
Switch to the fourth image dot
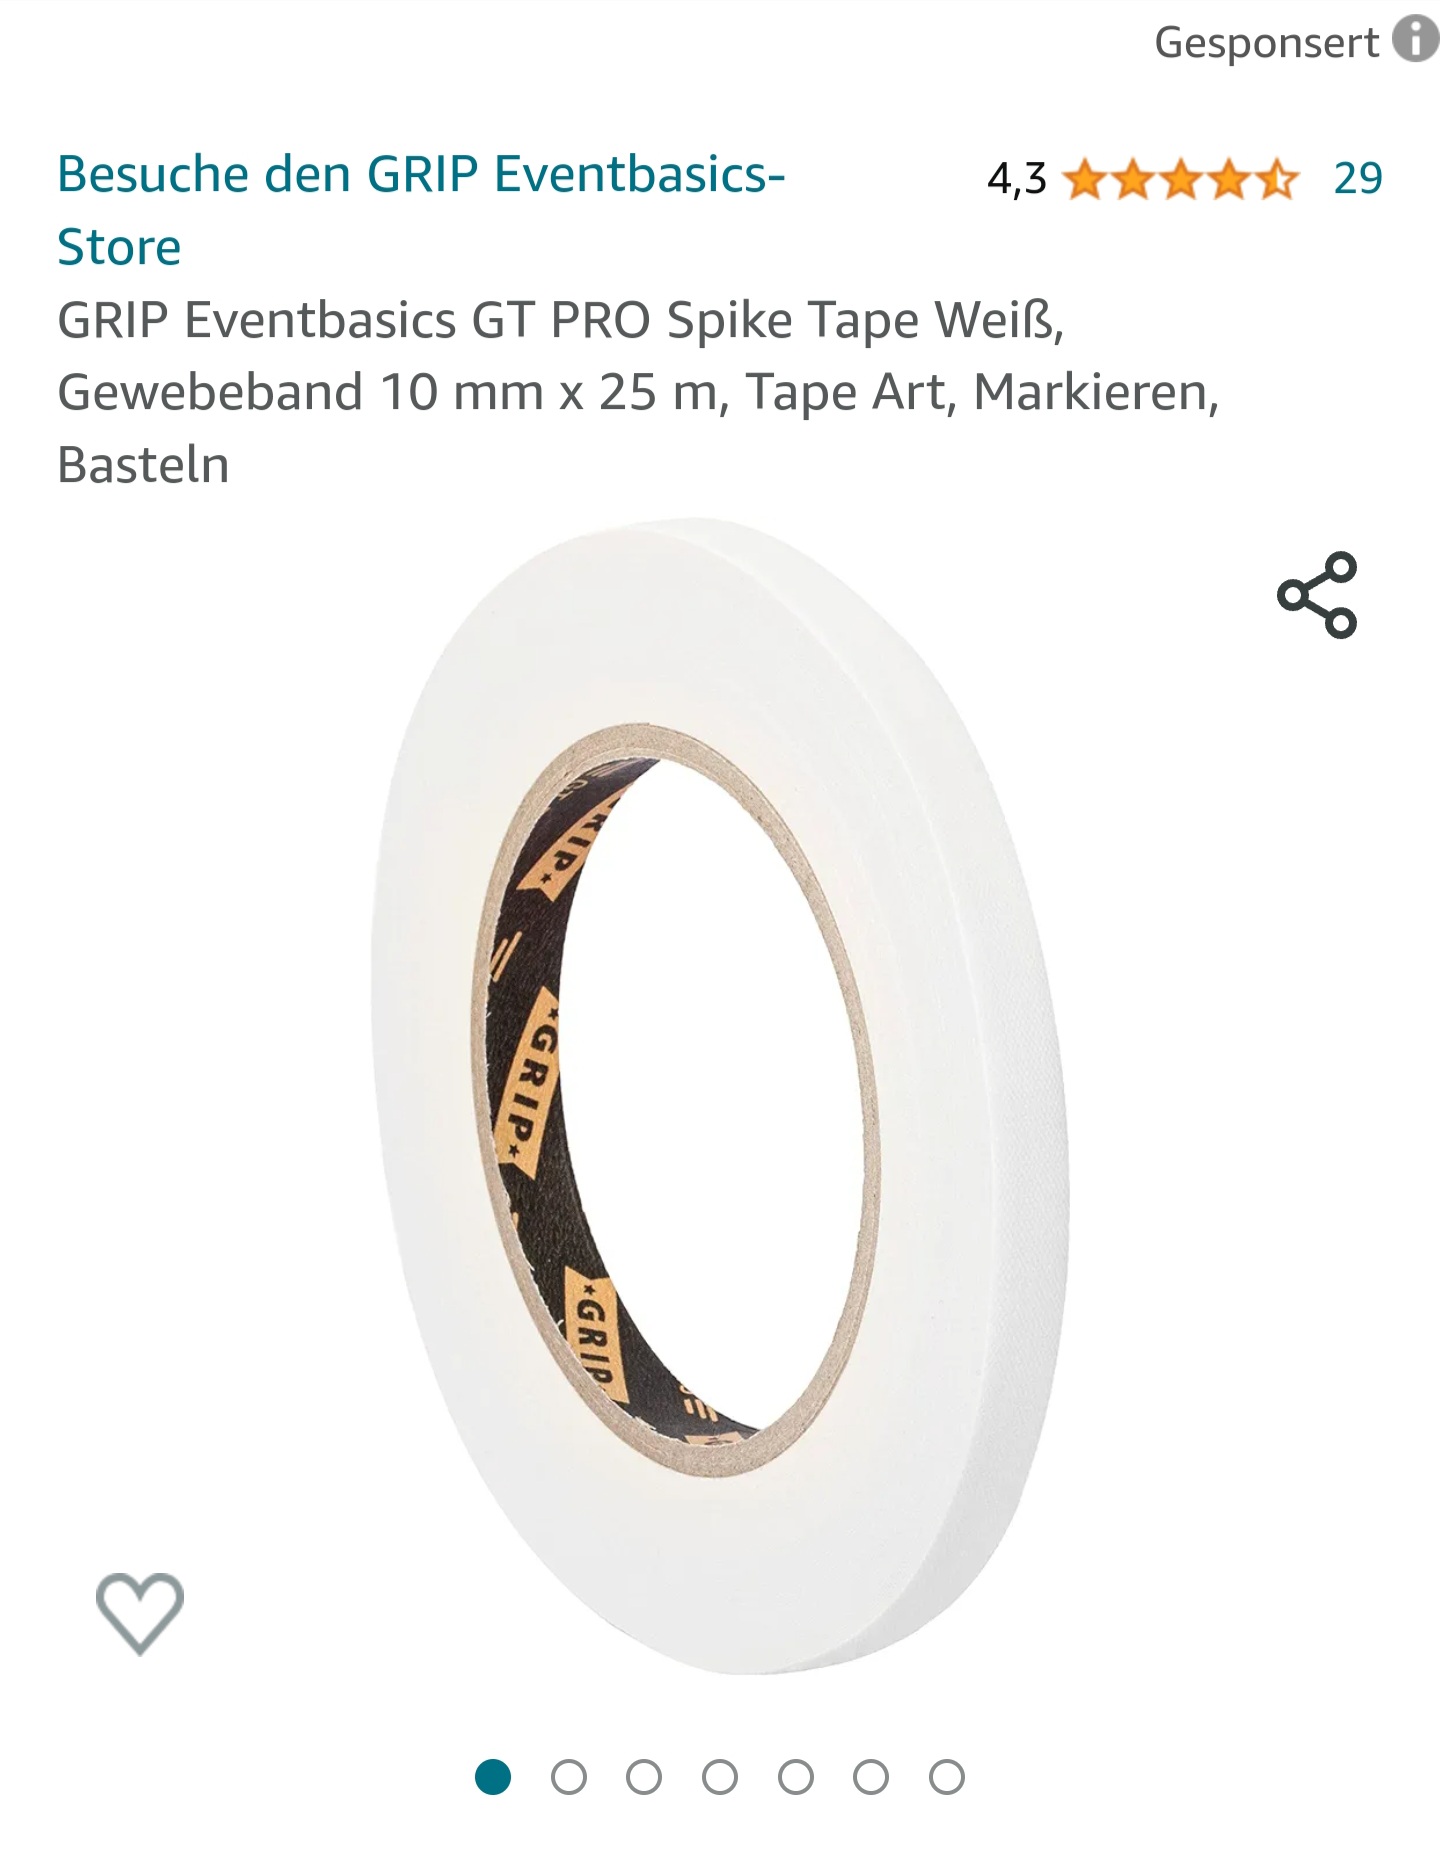[720, 1777]
